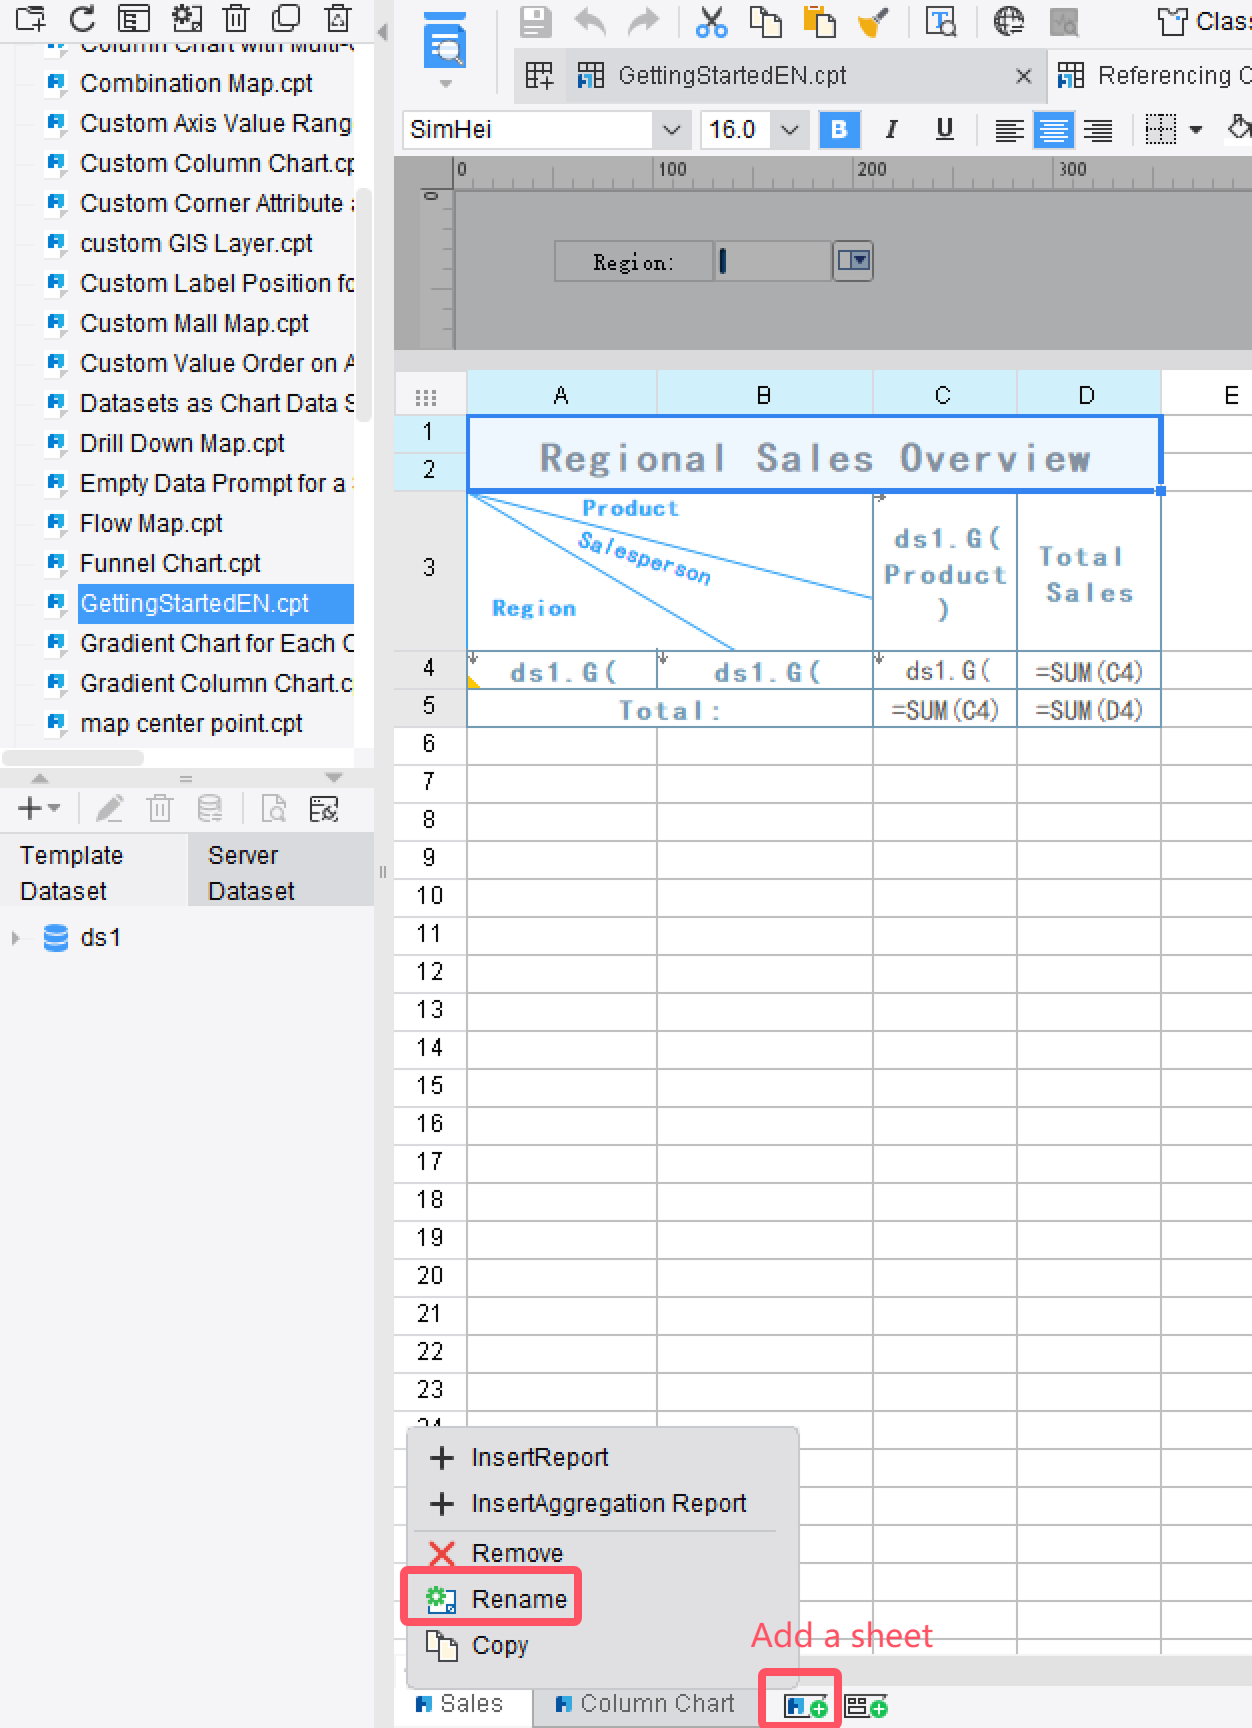Activate the format painter brush
The height and width of the screenshot is (1728, 1252).
click(x=873, y=21)
